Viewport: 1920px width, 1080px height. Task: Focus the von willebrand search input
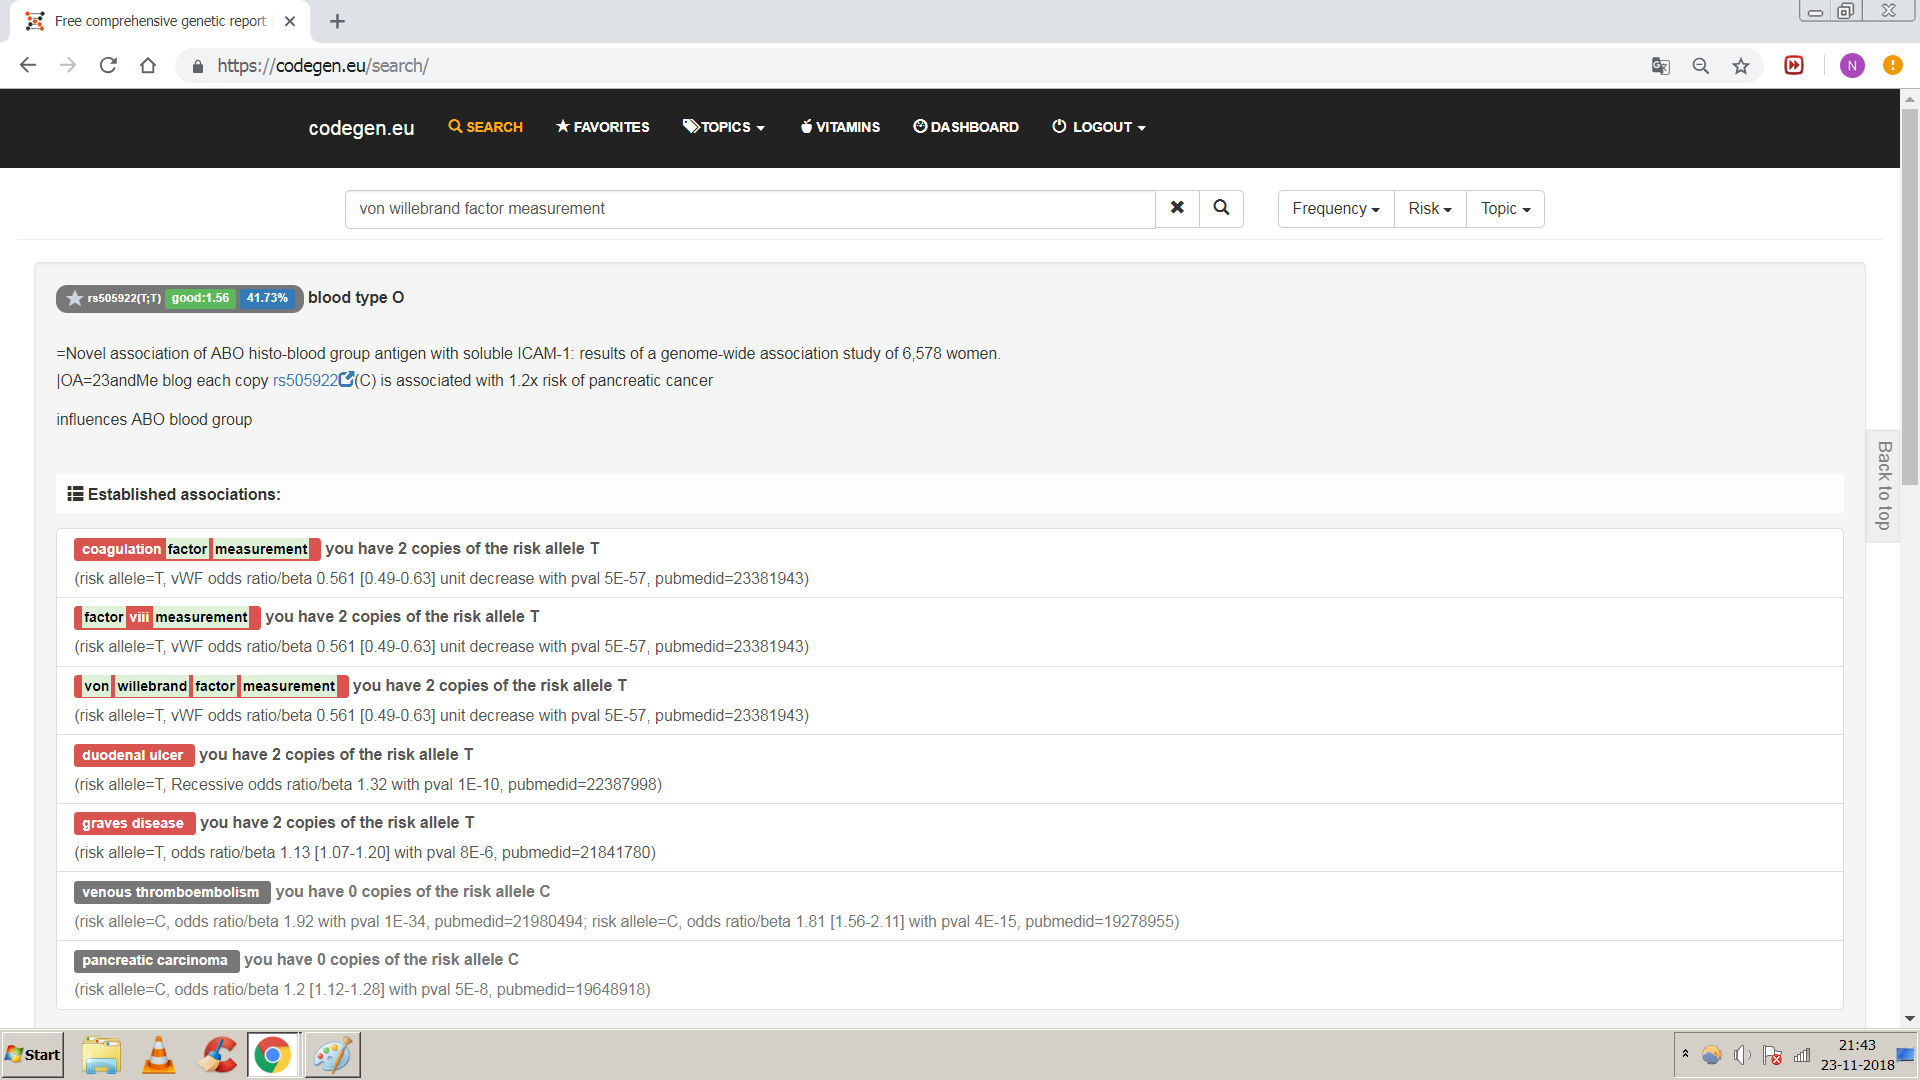(750, 208)
